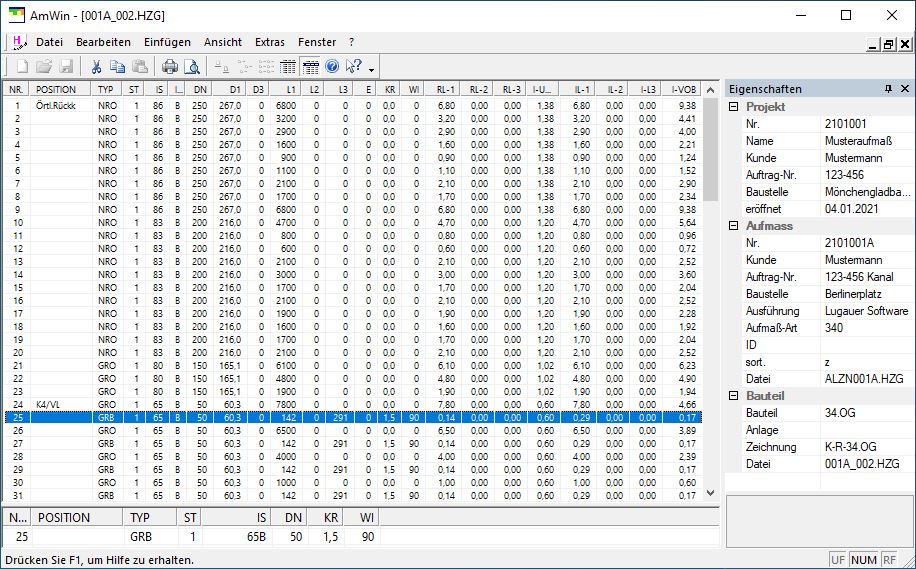The width and height of the screenshot is (916, 569).
Task: Open toolbar options dropdown arrow
Action: [372, 70]
